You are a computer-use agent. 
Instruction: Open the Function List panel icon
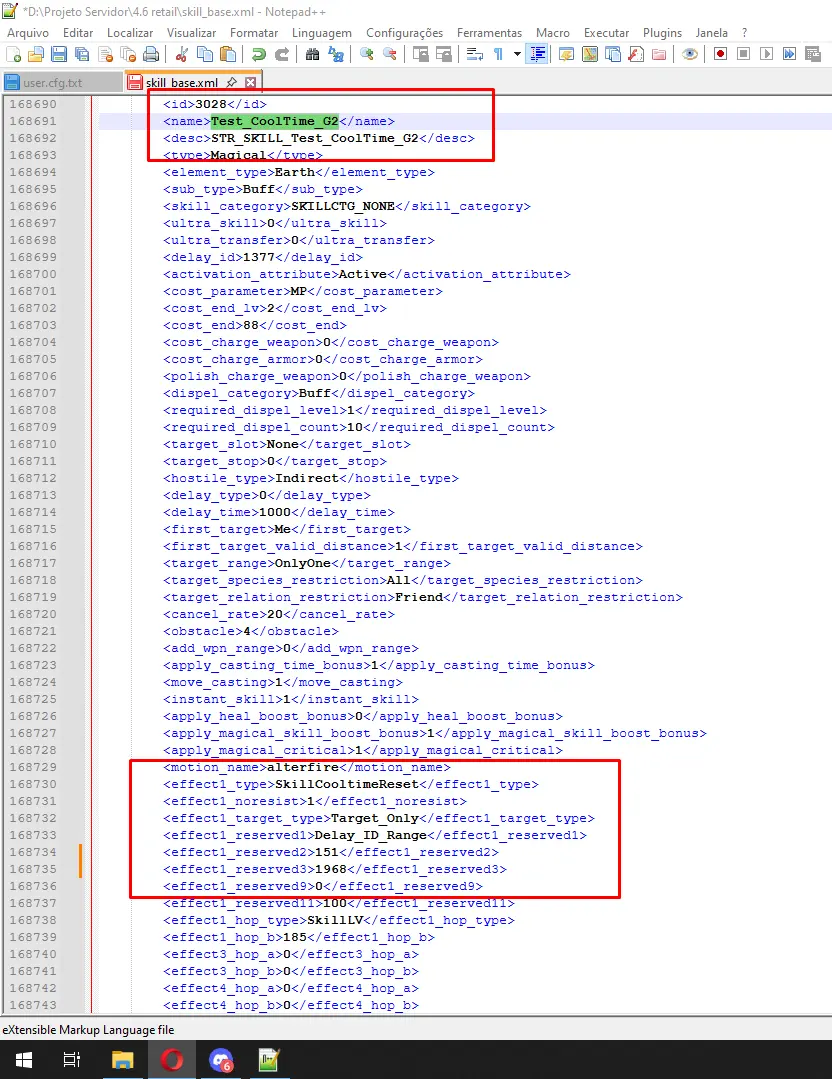pyautogui.click(x=636, y=54)
